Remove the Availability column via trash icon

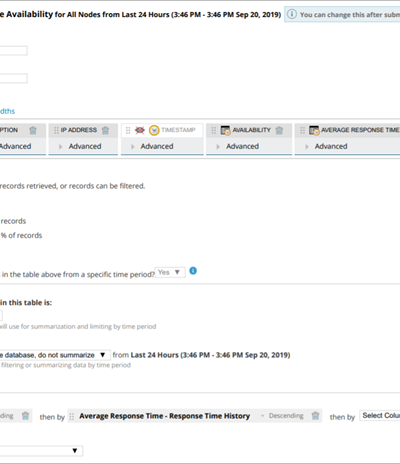tap(279, 130)
